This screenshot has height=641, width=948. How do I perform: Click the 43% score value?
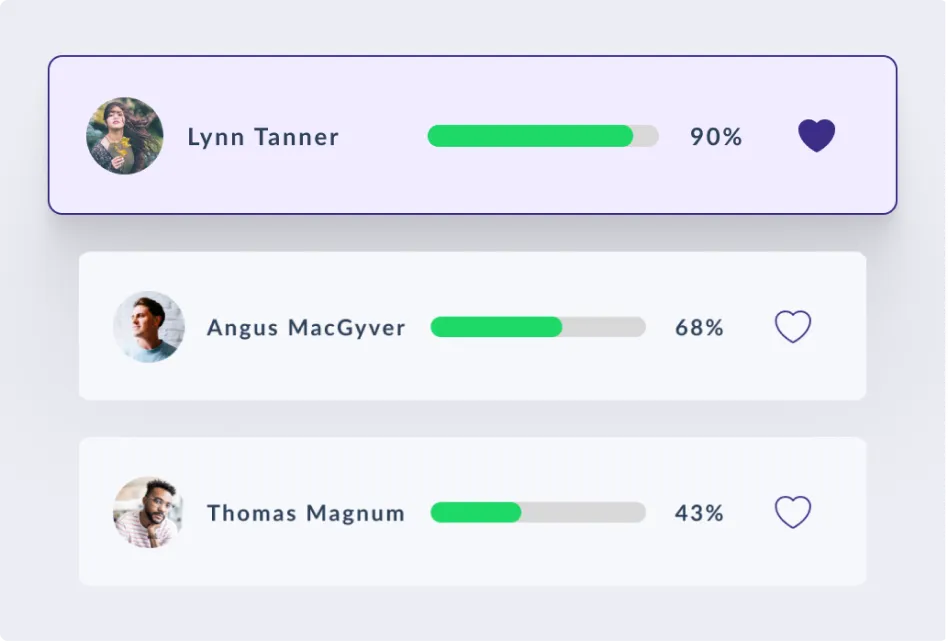700,513
